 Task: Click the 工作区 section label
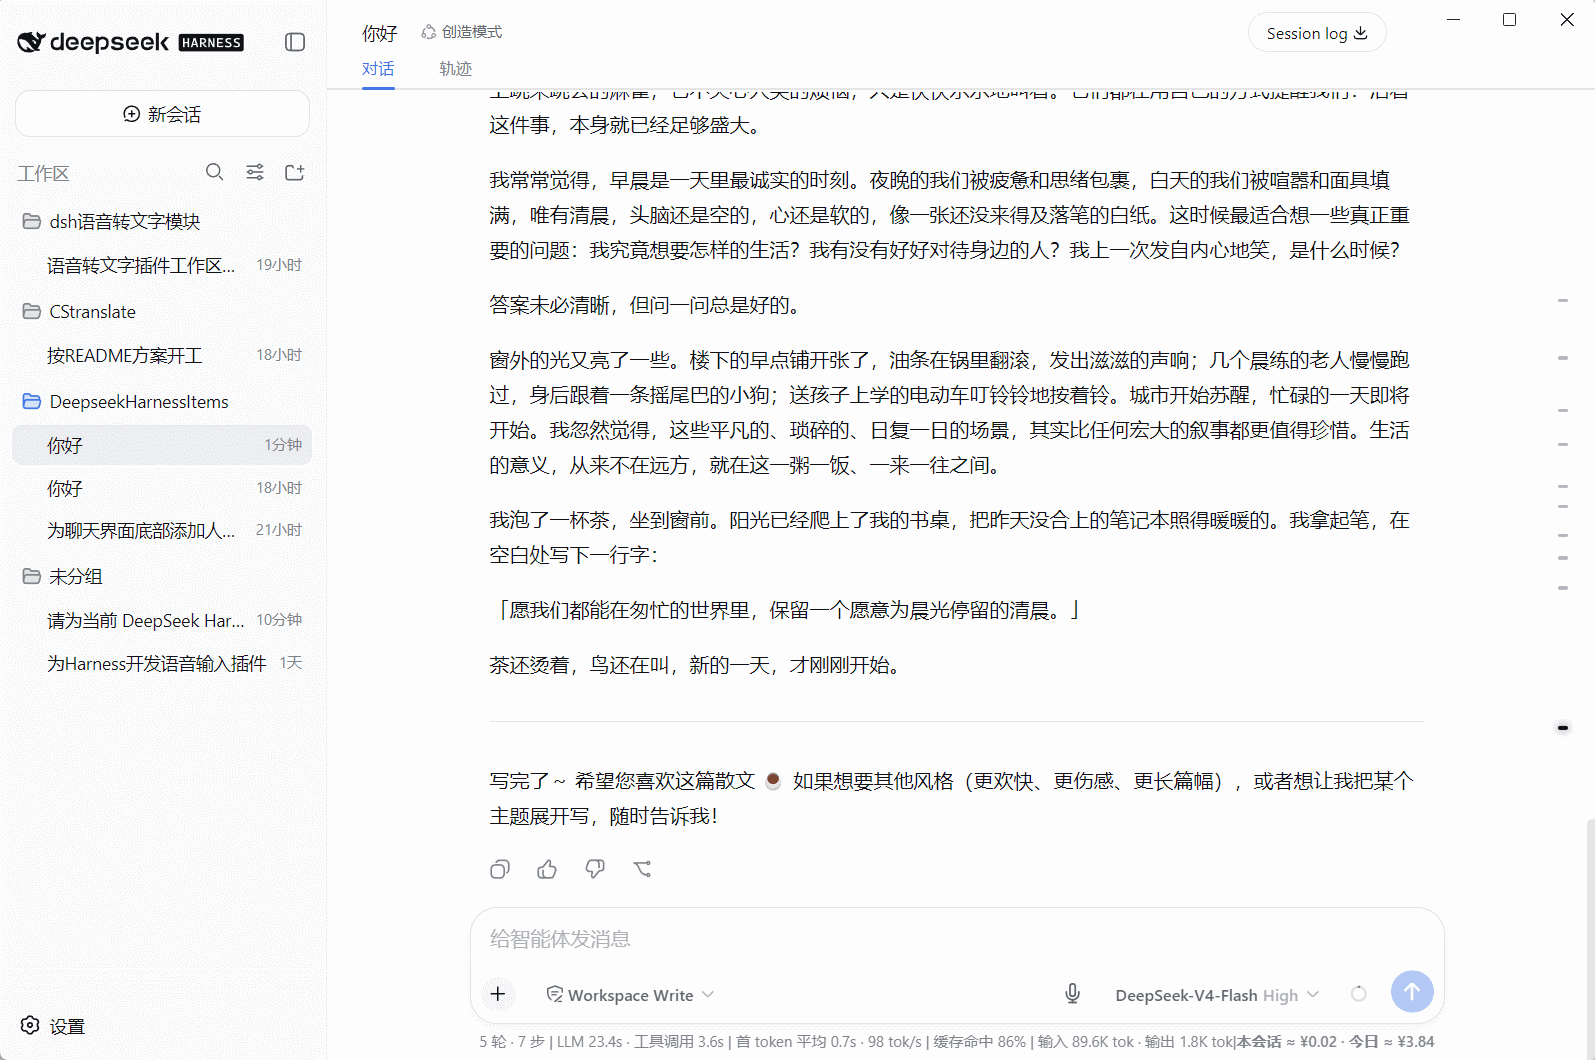pos(43,174)
